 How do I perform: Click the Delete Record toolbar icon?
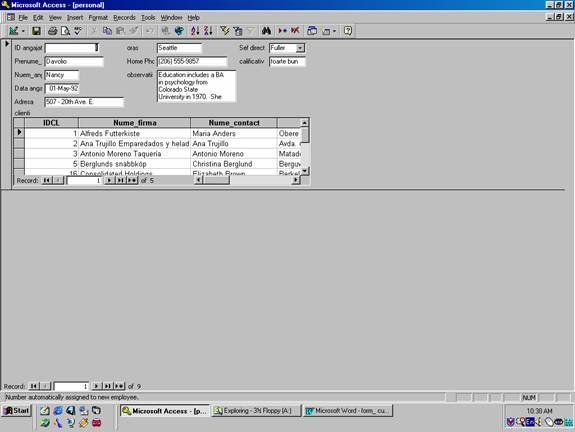pos(295,31)
